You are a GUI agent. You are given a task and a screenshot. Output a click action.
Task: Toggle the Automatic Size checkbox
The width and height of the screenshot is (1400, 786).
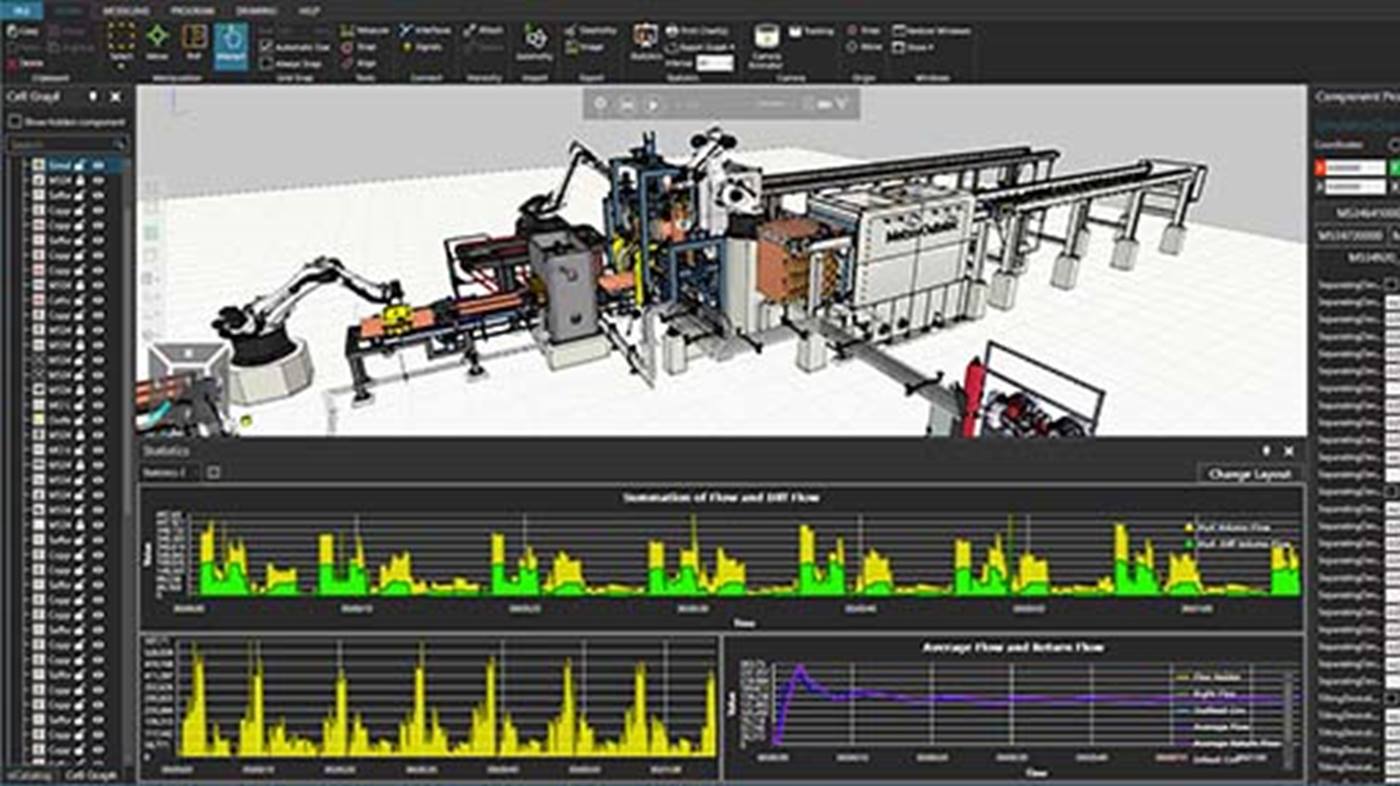[x=266, y=47]
